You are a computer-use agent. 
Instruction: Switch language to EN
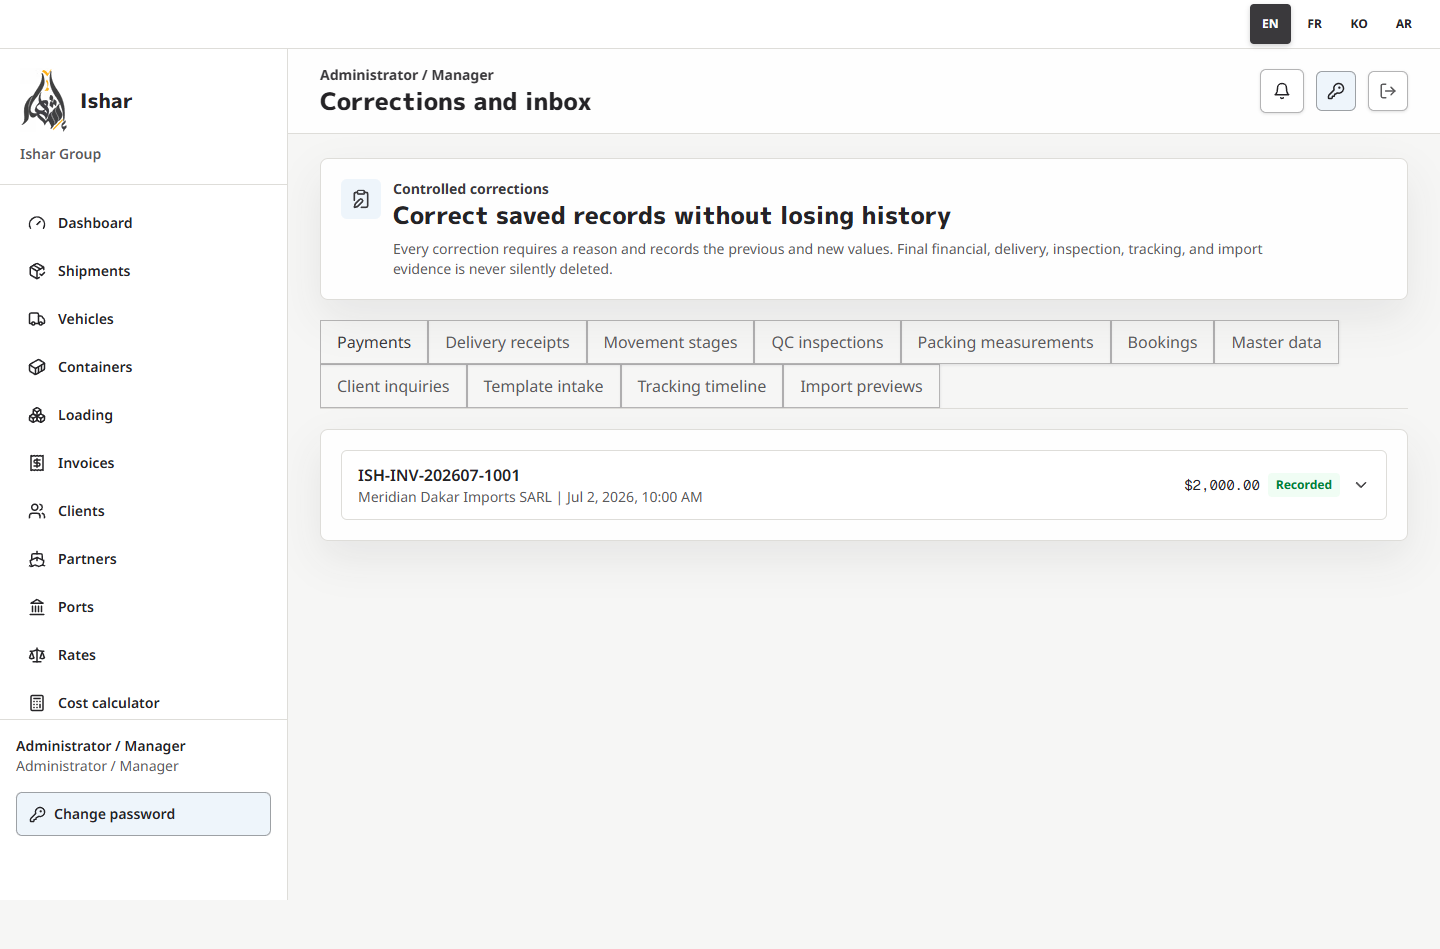click(x=1270, y=24)
